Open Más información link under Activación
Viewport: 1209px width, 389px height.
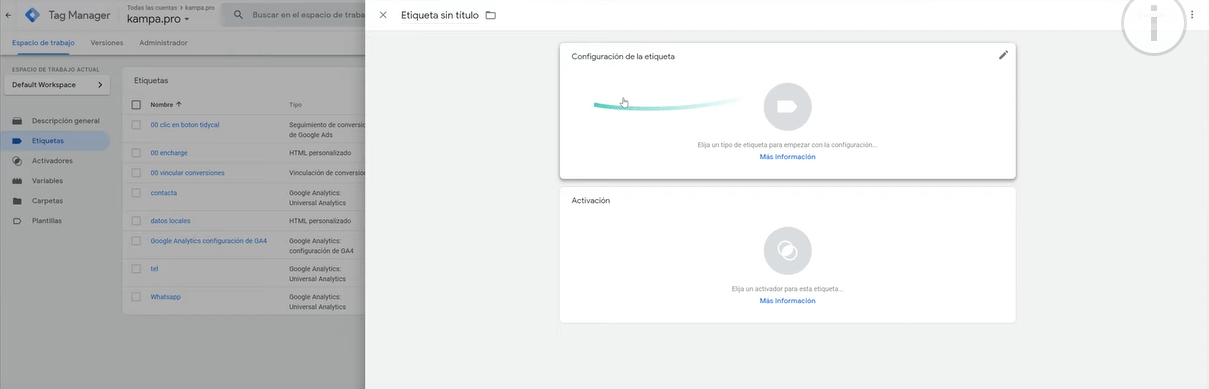coord(787,301)
